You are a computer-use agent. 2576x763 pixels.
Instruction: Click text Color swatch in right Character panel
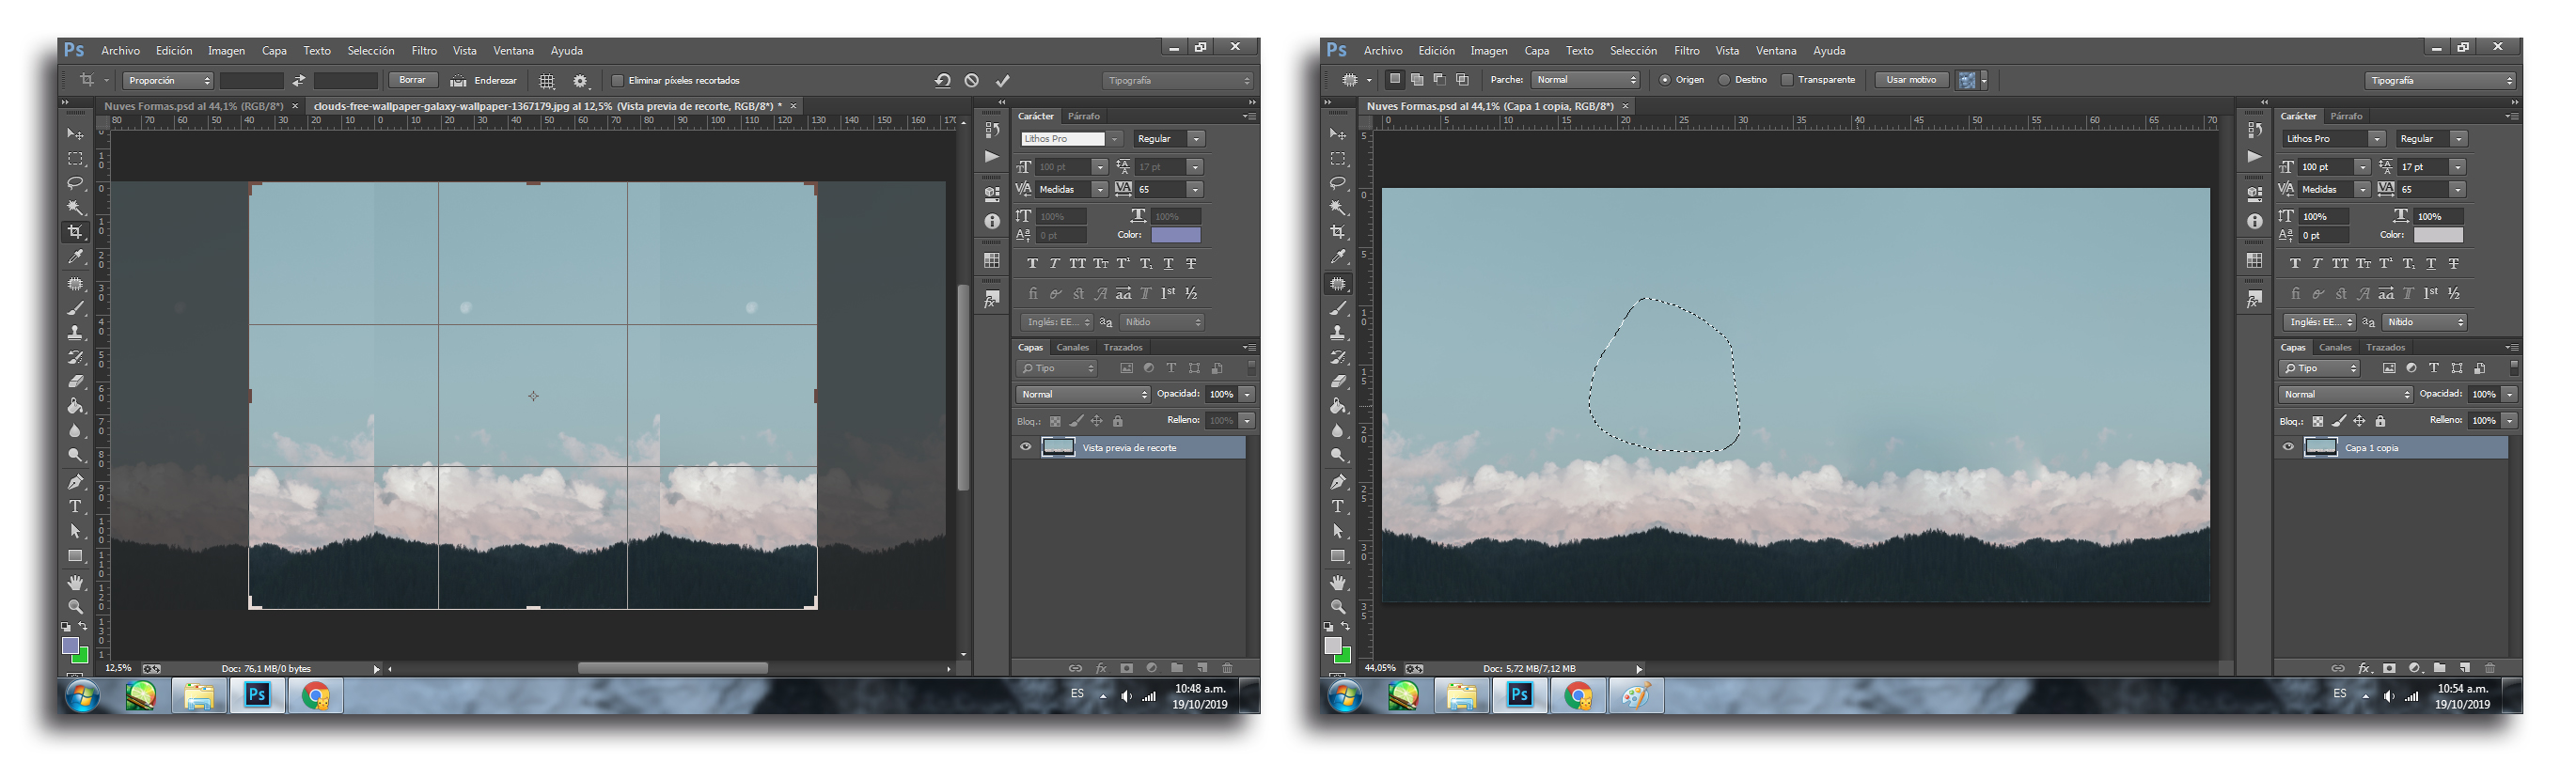click(2438, 235)
